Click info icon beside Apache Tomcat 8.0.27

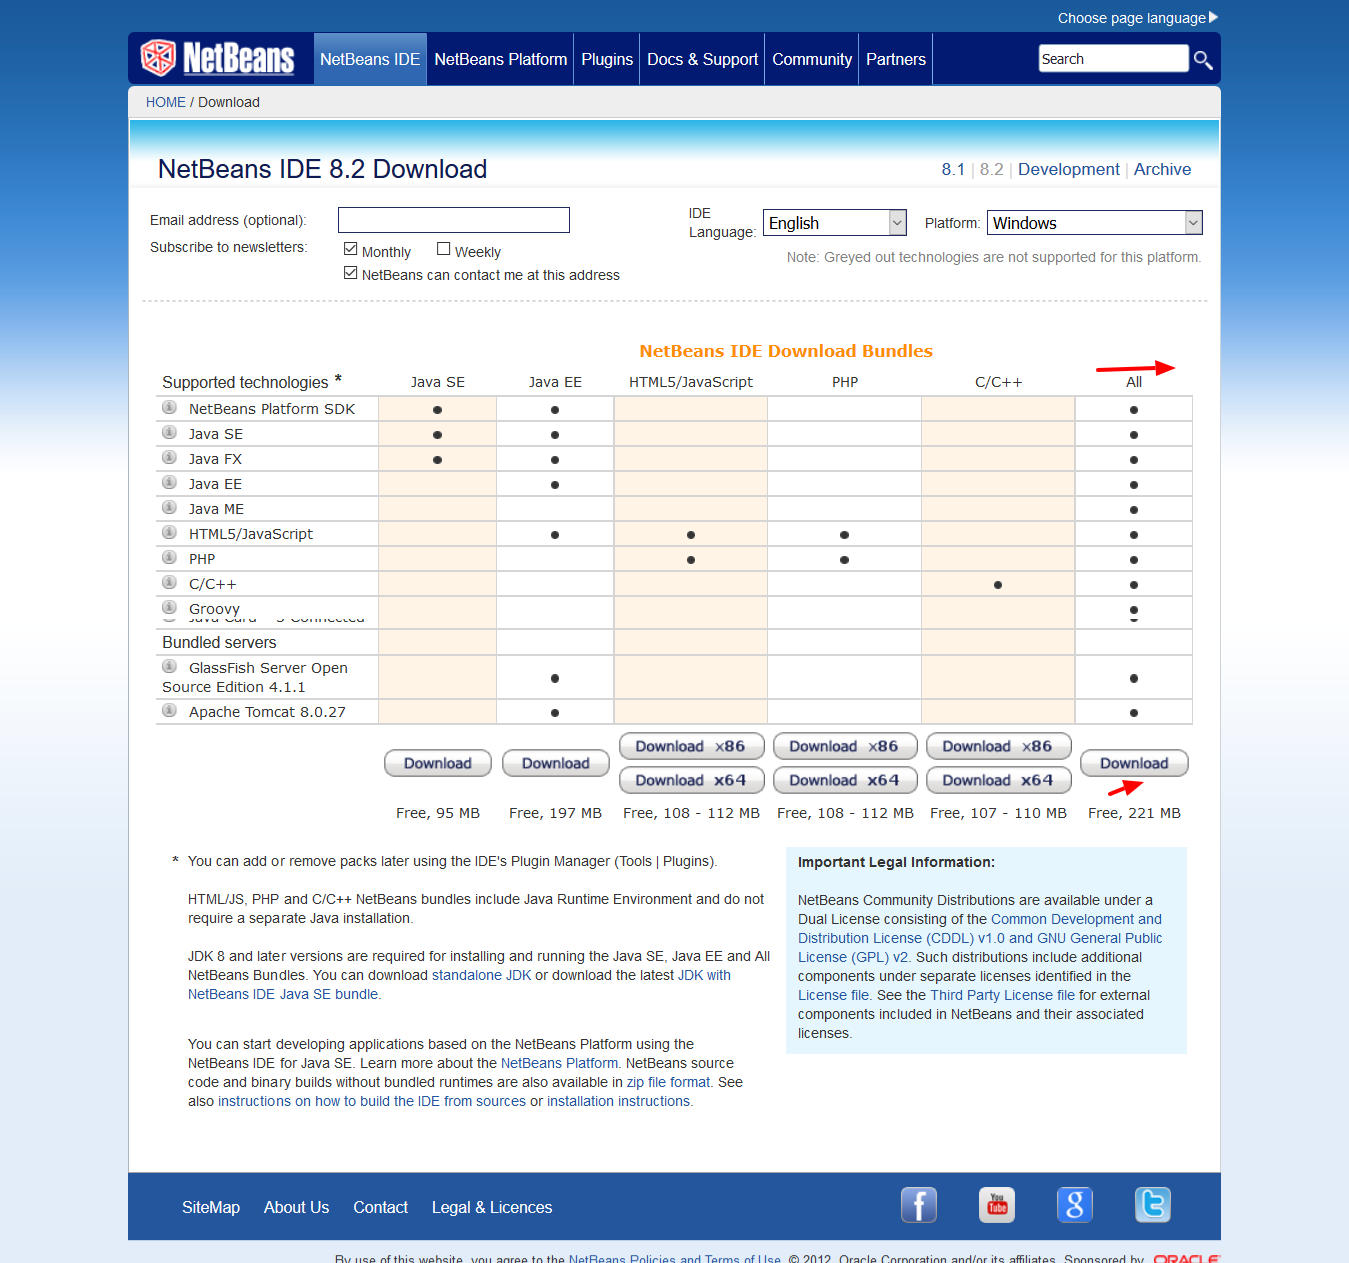(170, 710)
